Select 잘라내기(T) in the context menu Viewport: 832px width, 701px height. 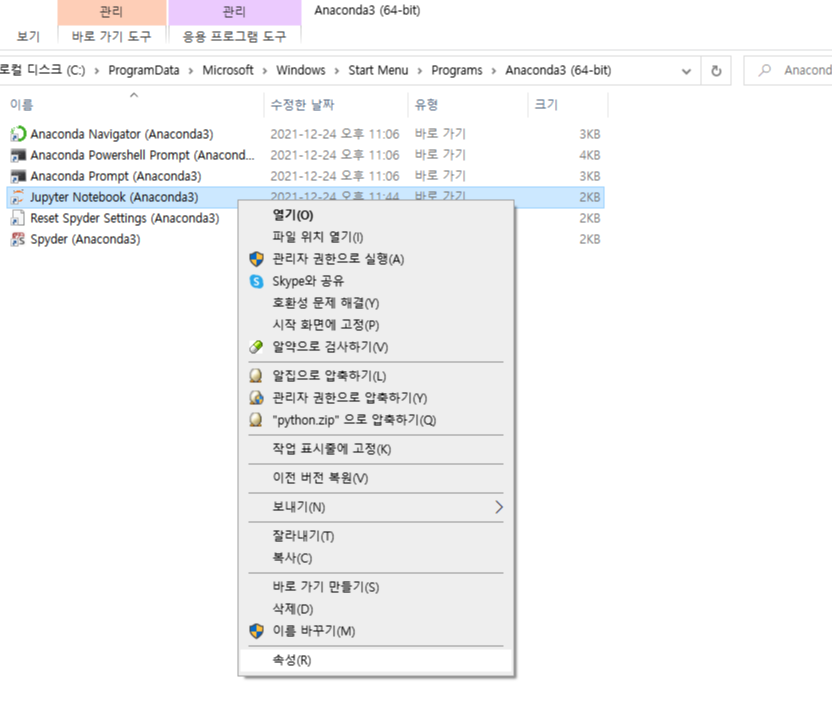376,536
